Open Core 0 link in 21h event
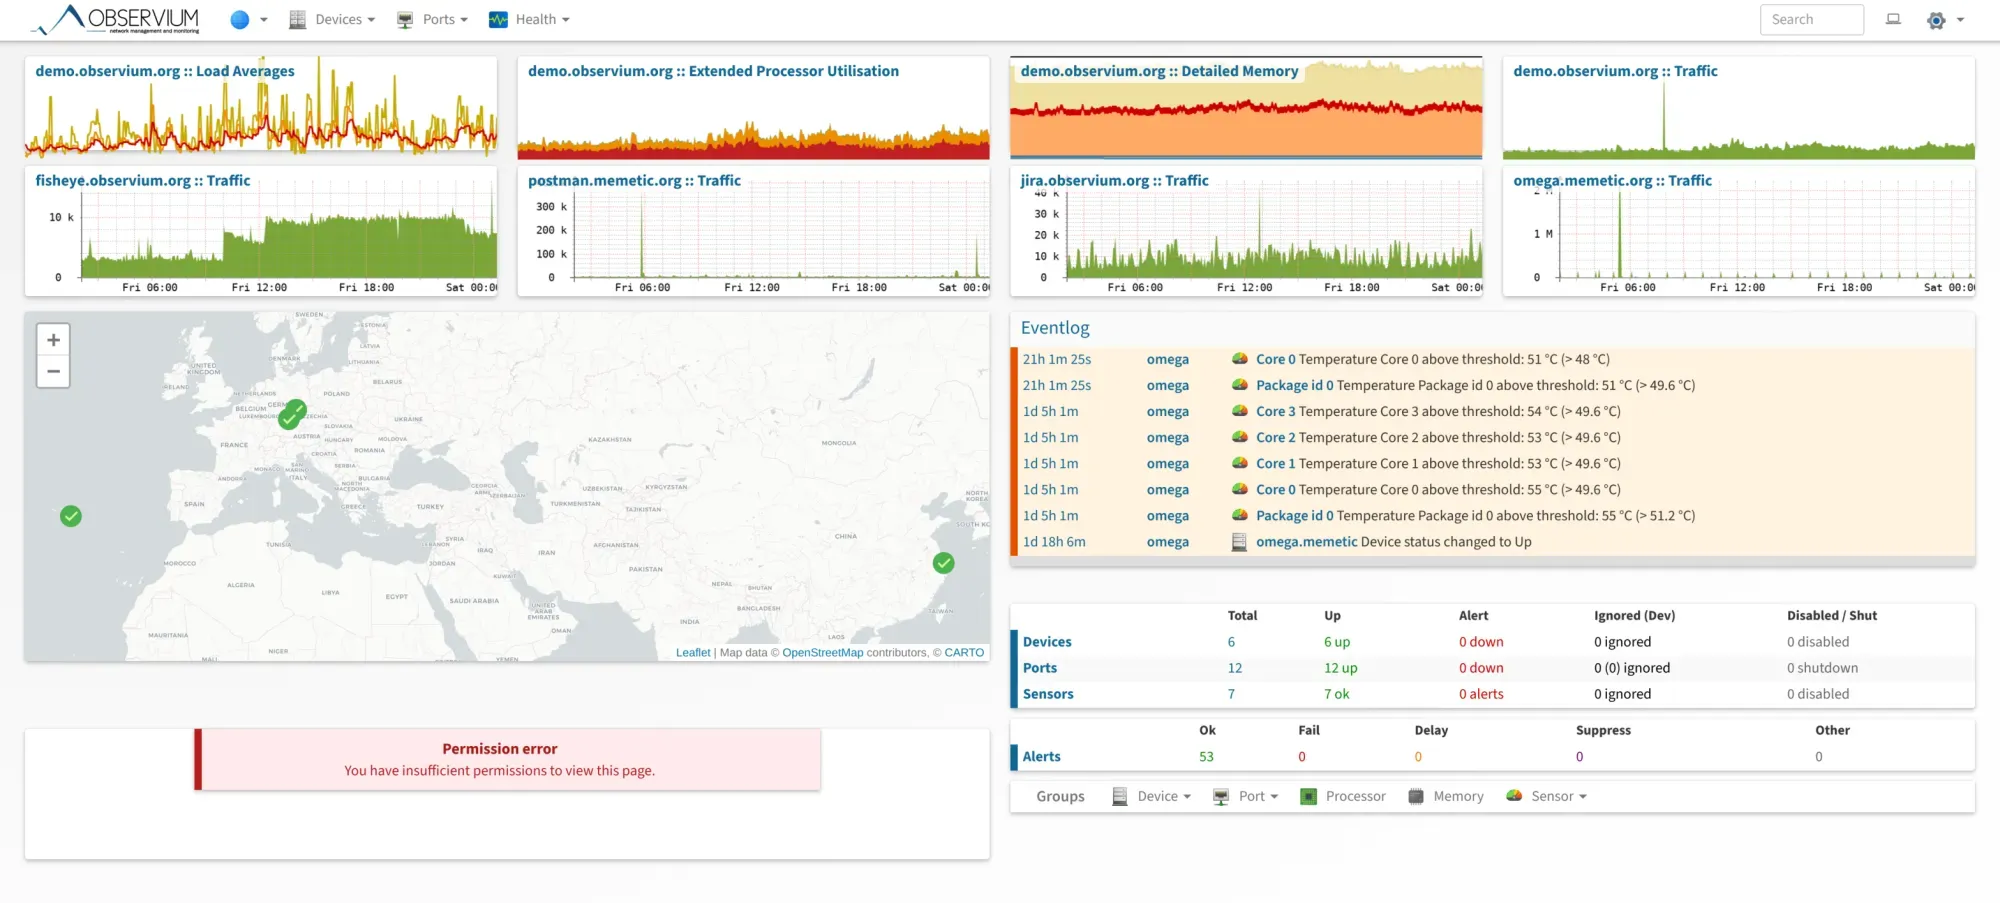 coord(1275,359)
